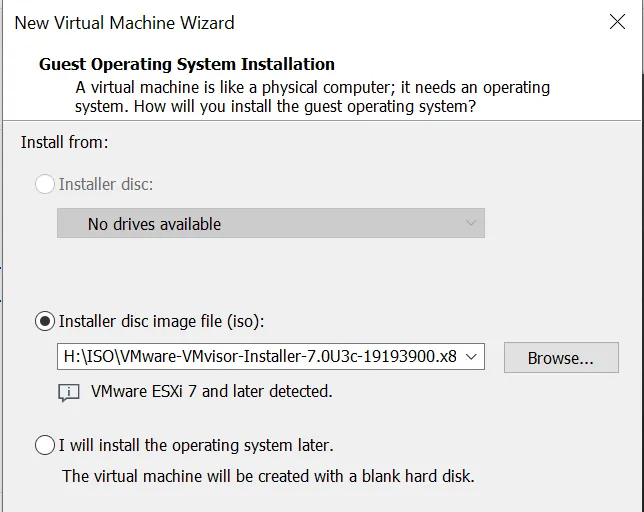644x512 pixels.
Task: Click the VMware ESXi 7 and later detected message
Action: [x=212, y=391]
